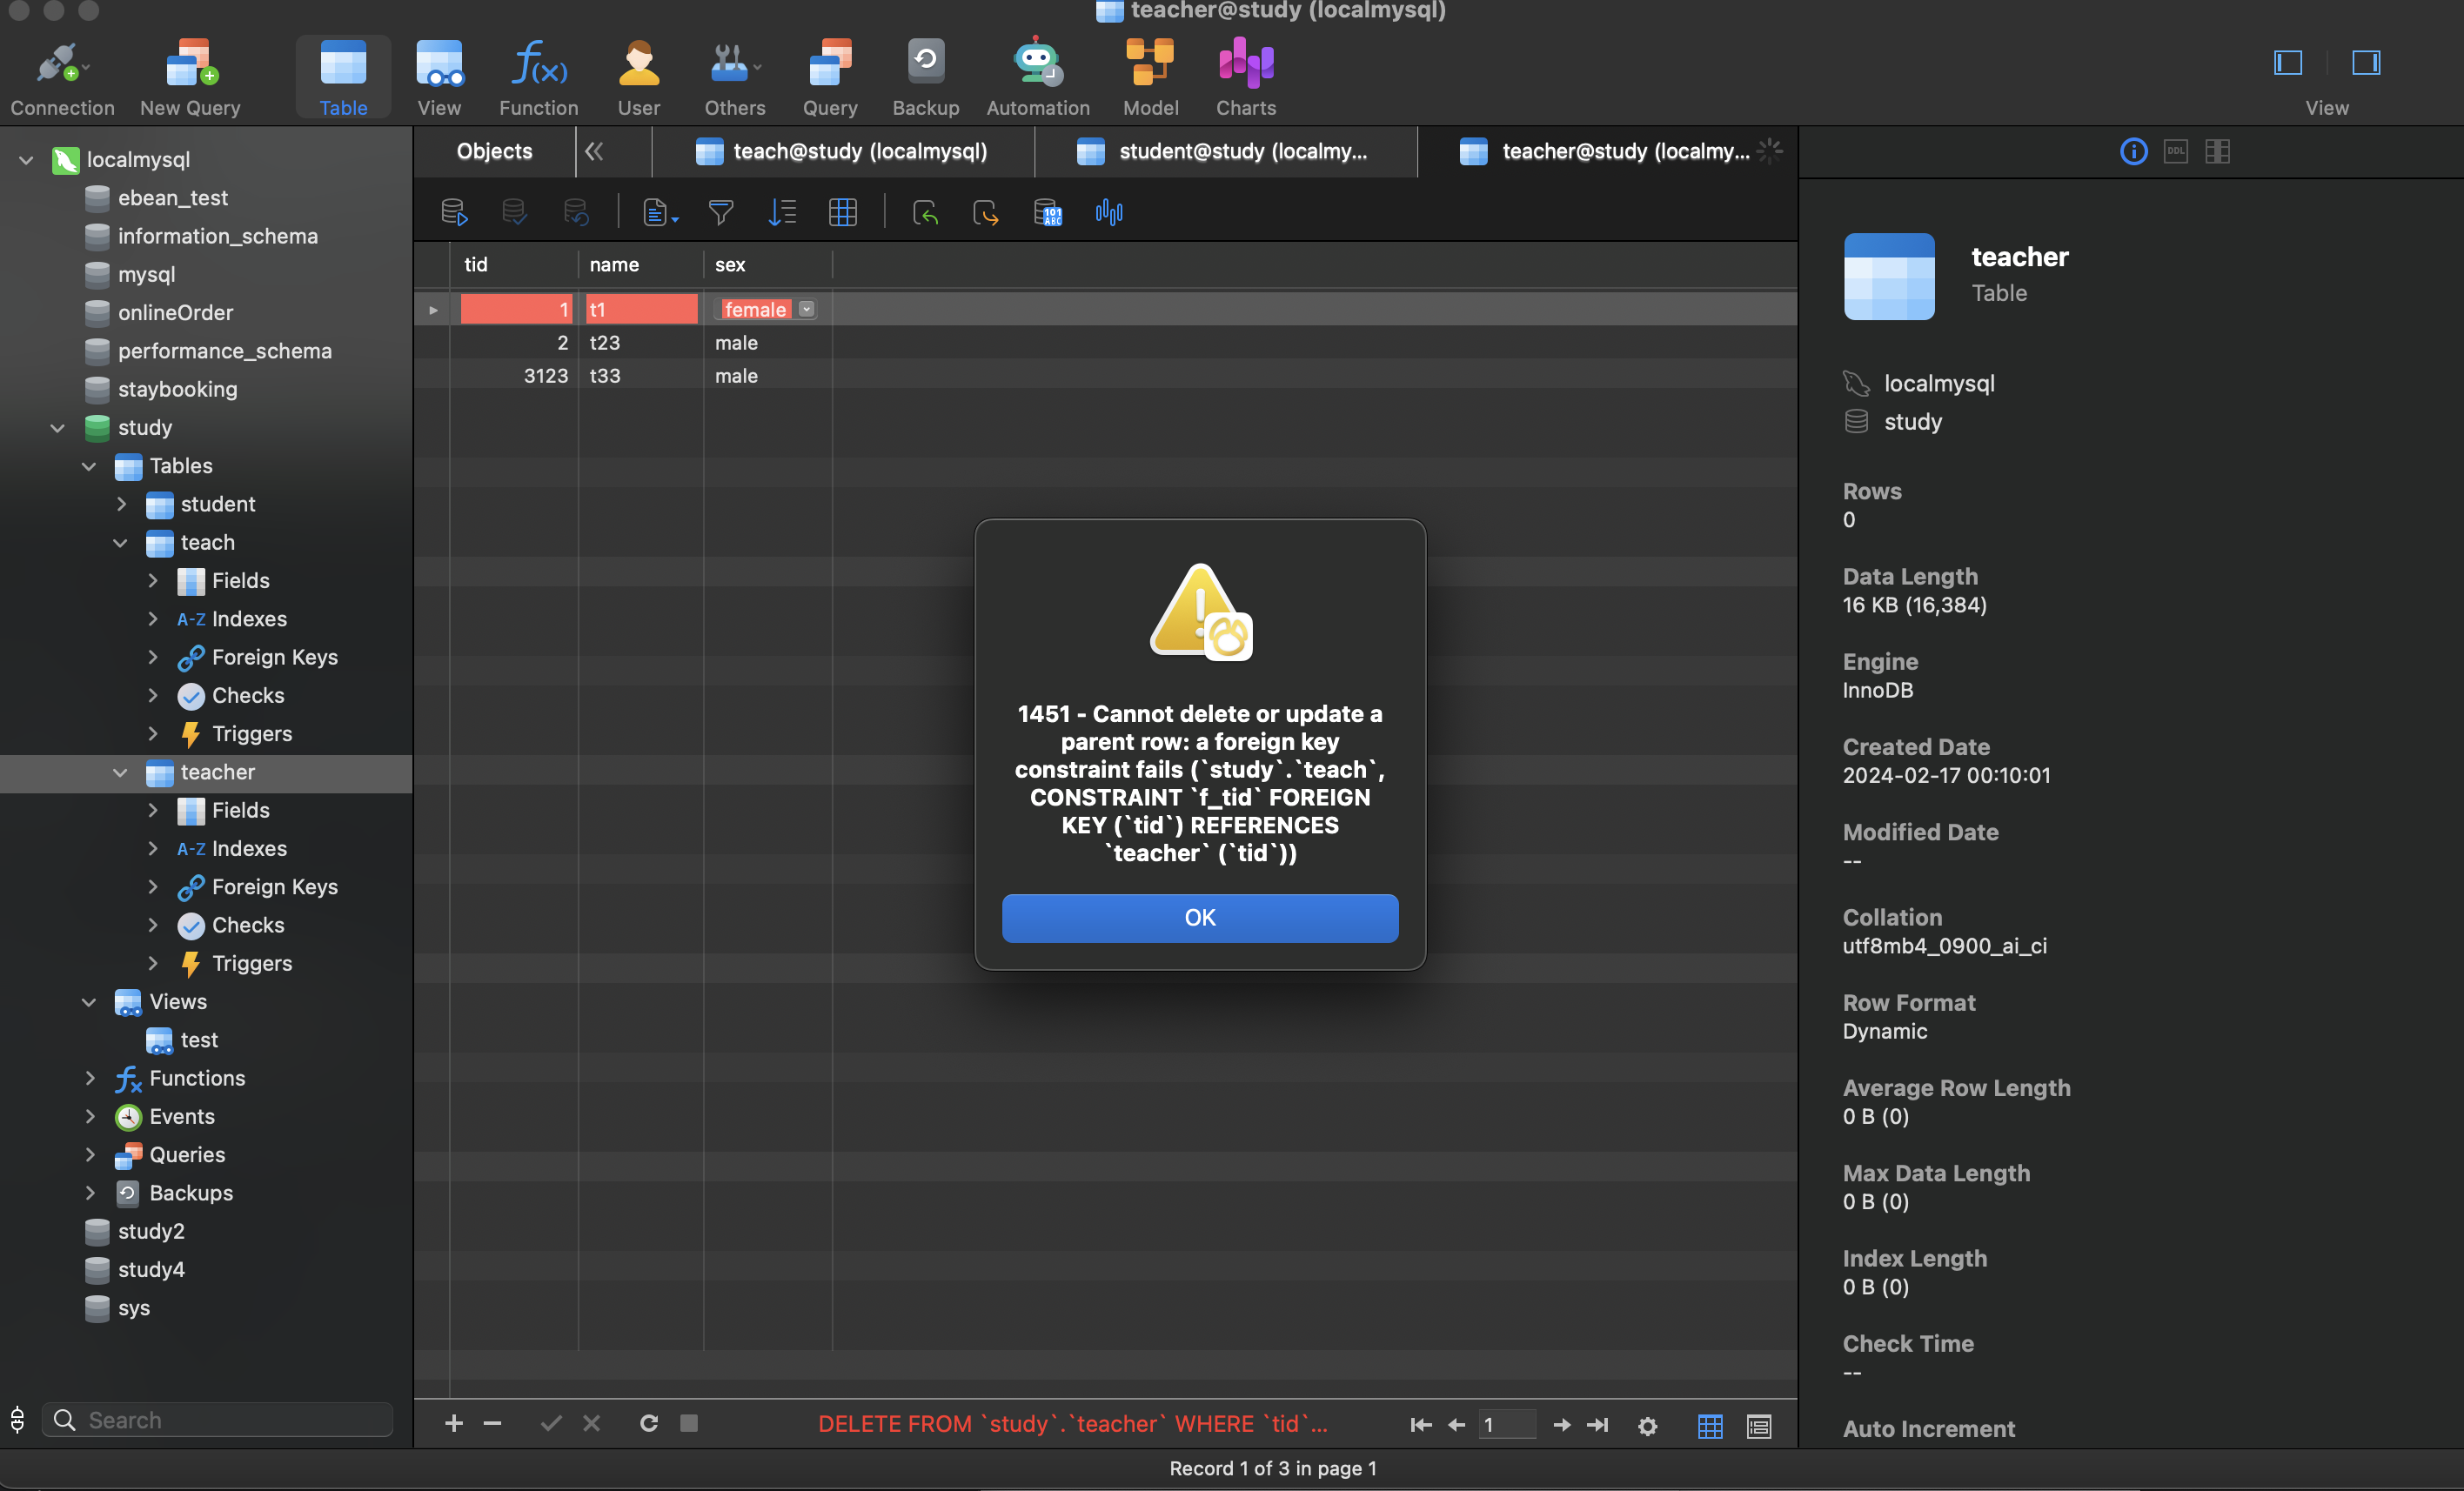Switch to the student@study tab
Viewport: 2464px width, 1491px height.
coord(1227,151)
